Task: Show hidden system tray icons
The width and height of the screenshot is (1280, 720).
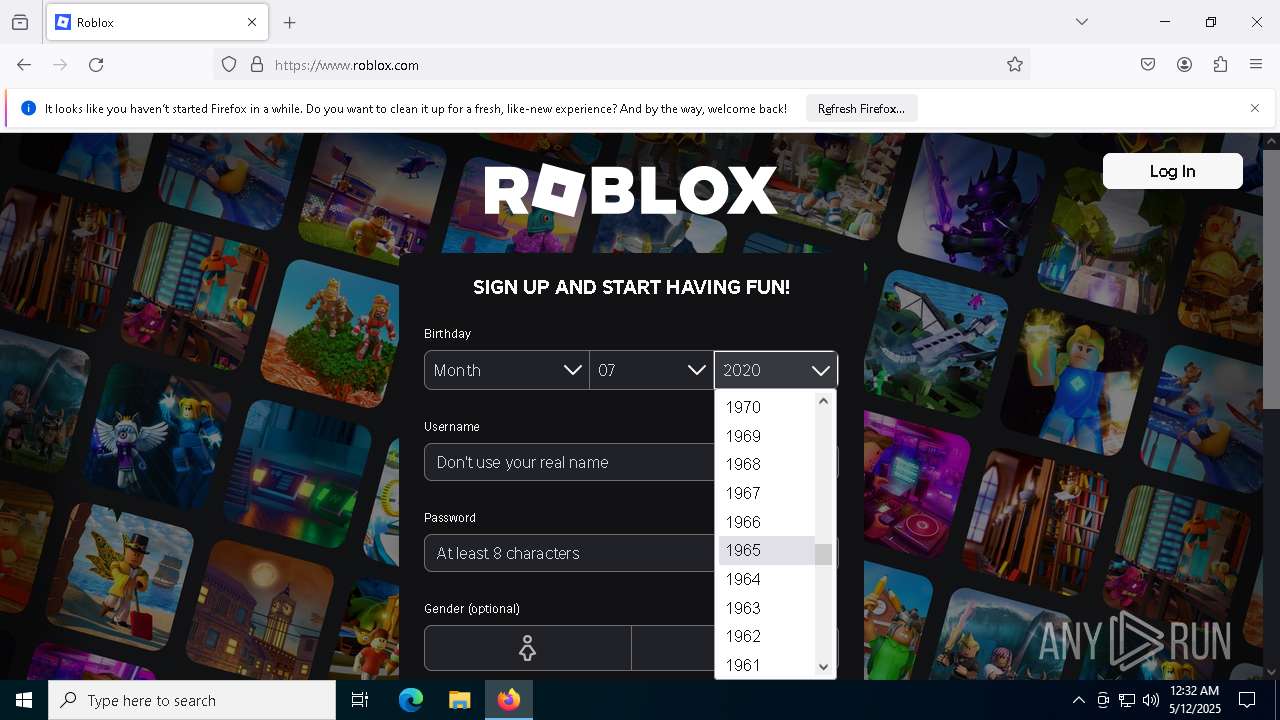Action: pyautogui.click(x=1078, y=700)
